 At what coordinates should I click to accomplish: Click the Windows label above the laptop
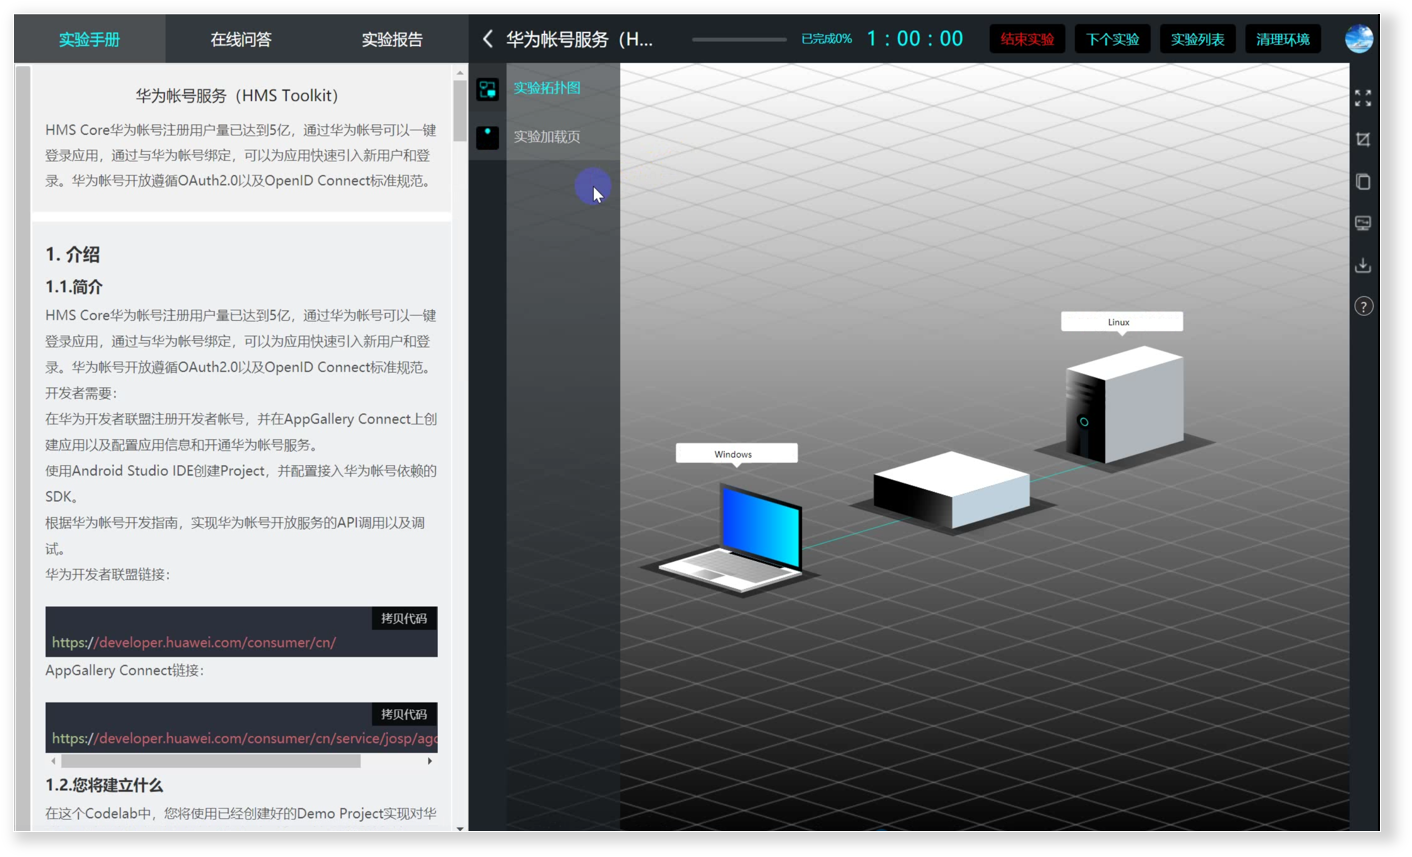click(x=736, y=454)
